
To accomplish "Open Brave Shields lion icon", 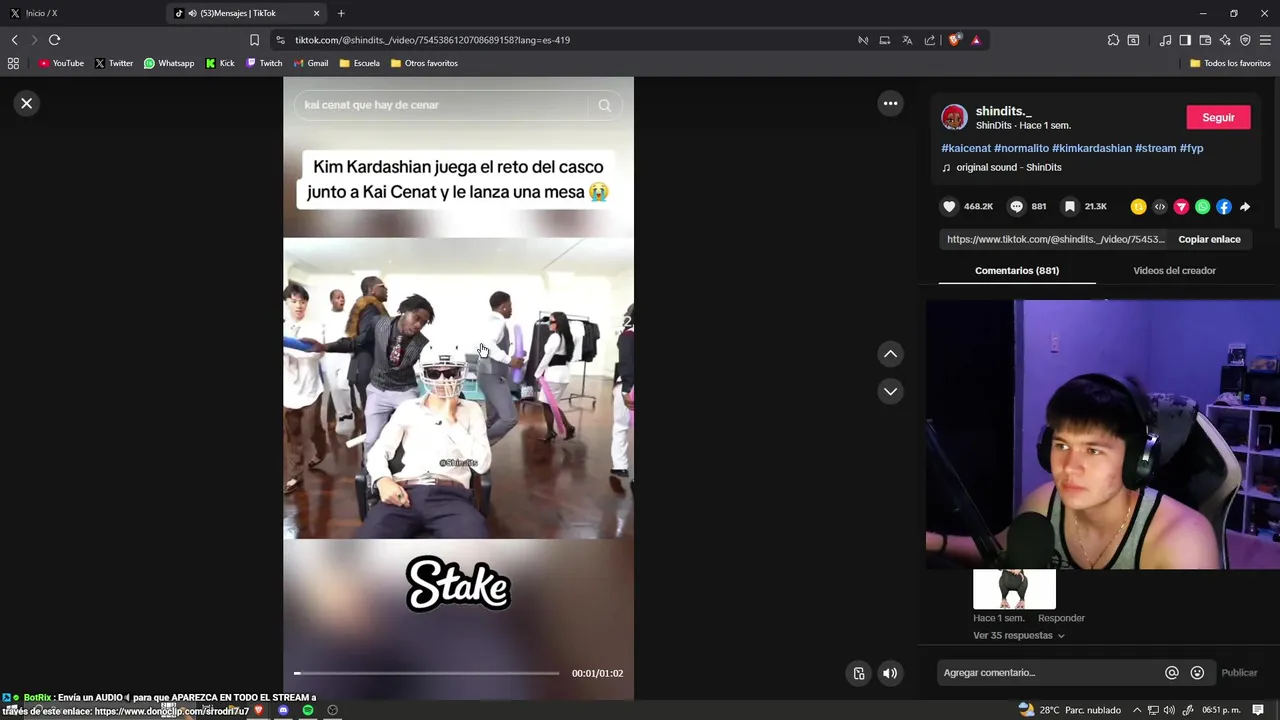I will [x=954, y=40].
